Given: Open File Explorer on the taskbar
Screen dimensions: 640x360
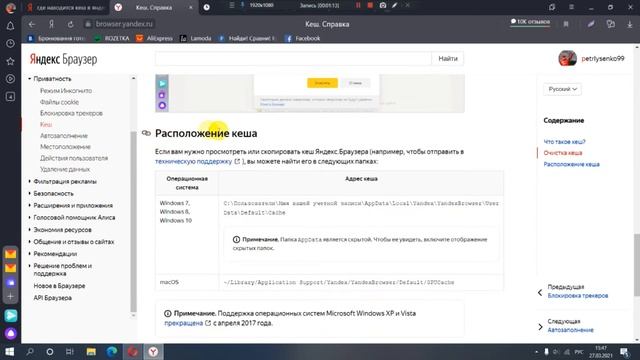Looking at the screenshot, I should click(x=91, y=351).
